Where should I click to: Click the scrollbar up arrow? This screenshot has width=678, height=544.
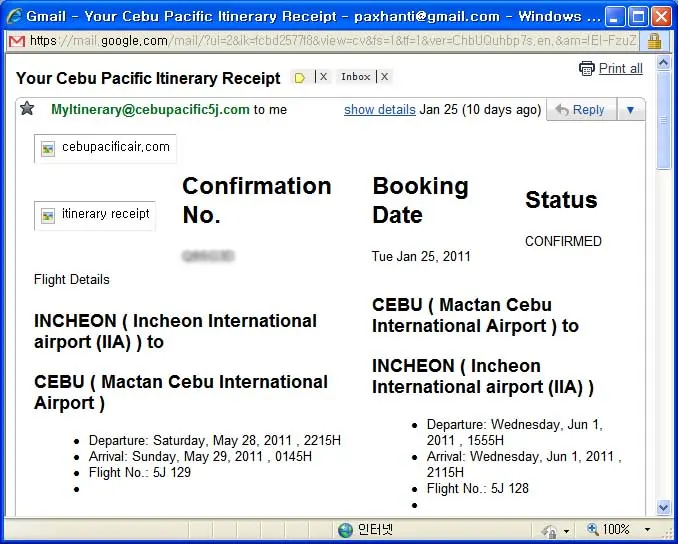(x=663, y=63)
